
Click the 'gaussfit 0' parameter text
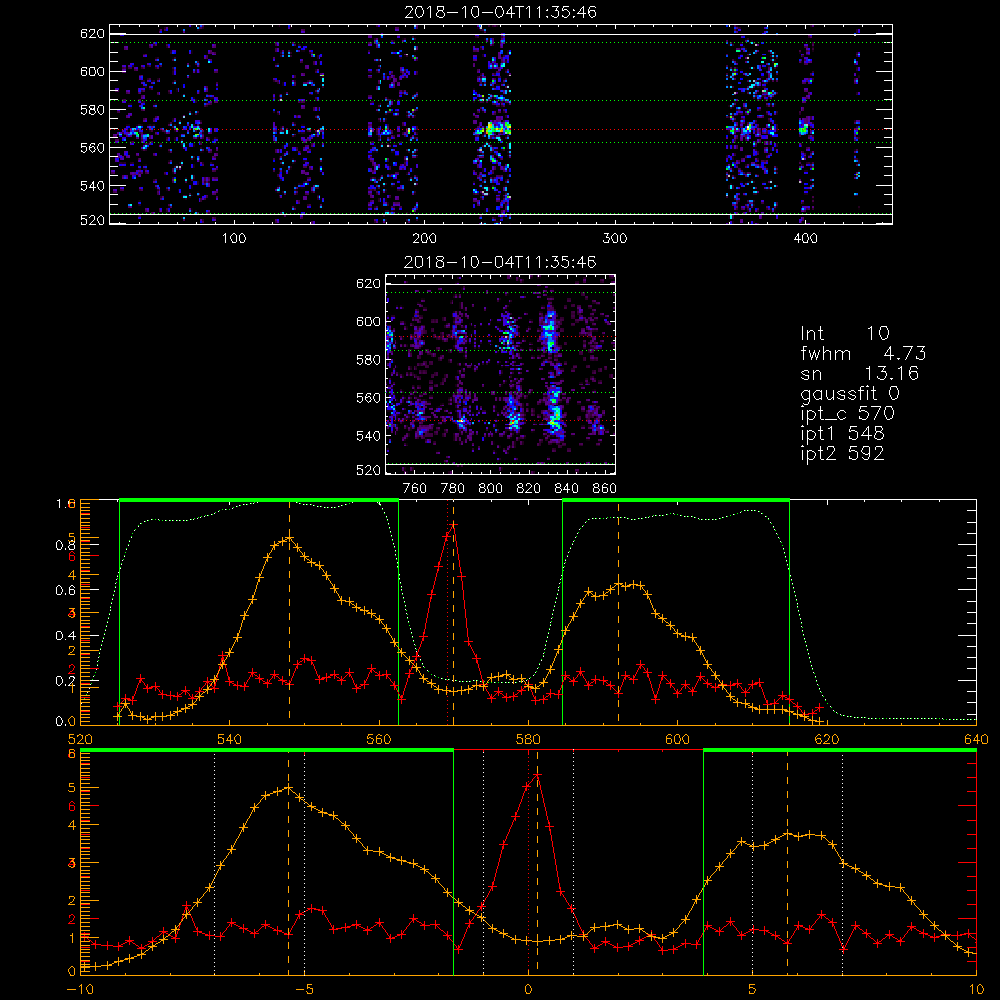(849, 393)
